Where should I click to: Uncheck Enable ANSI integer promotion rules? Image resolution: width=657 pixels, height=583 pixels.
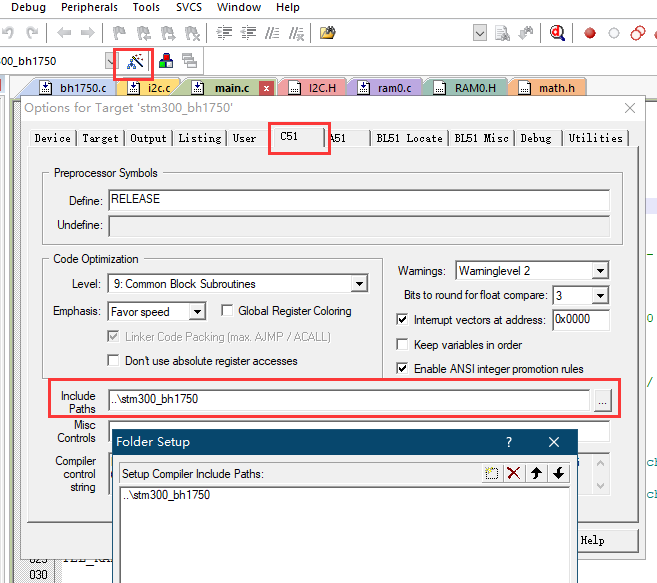[x=402, y=368]
